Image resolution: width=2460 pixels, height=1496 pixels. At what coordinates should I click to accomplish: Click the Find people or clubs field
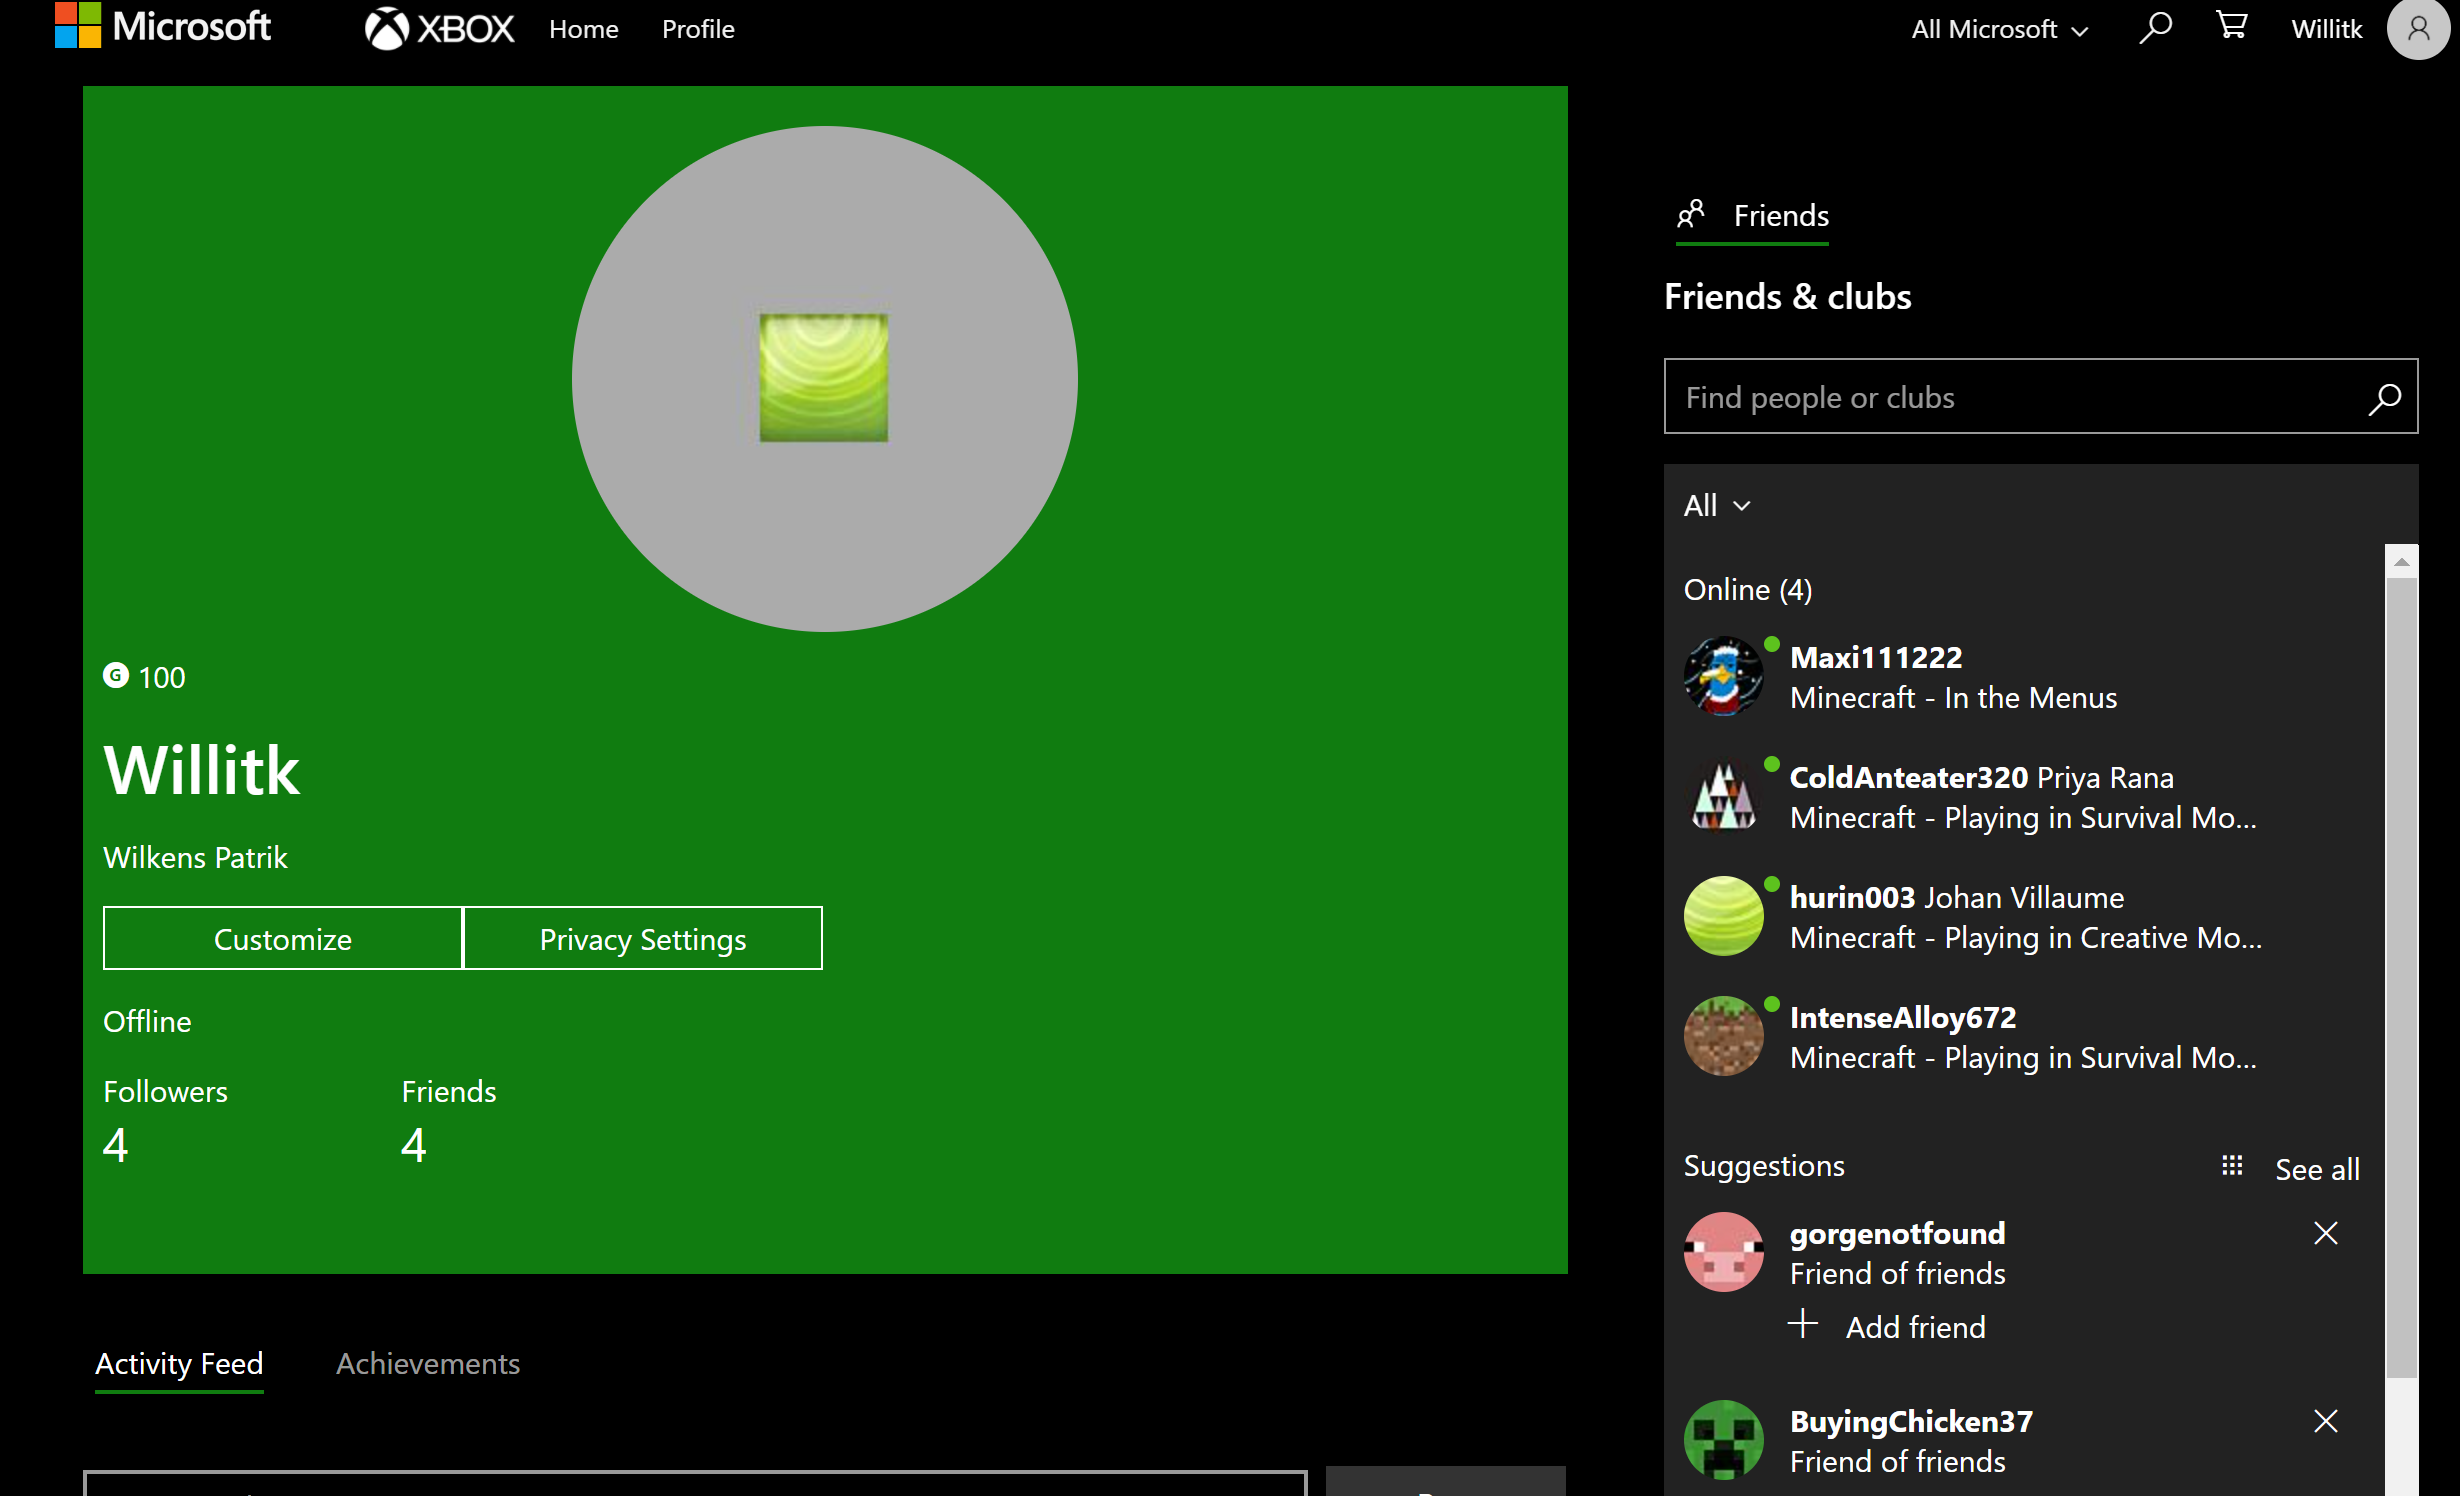(2010, 398)
